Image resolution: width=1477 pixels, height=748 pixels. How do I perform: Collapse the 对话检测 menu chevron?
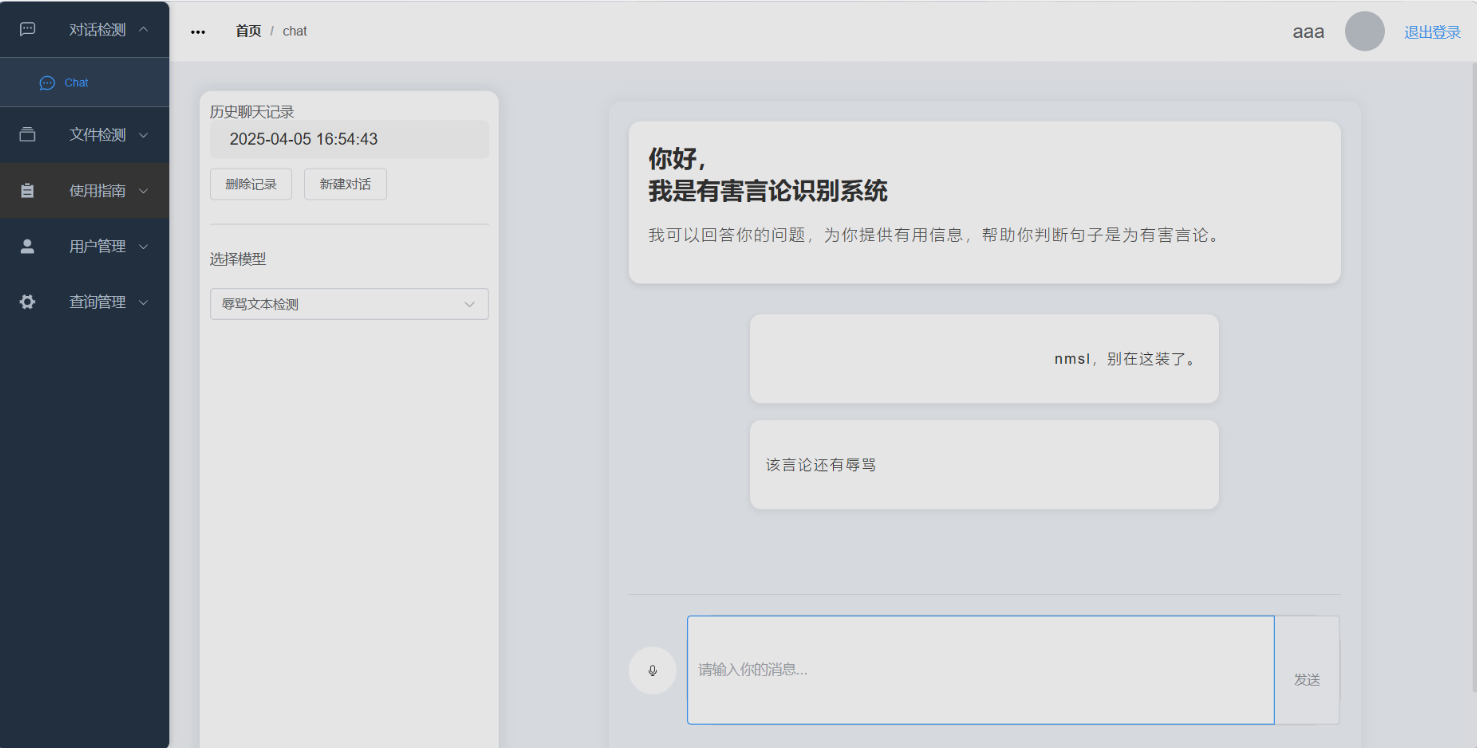pyautogui.click(x=143, y=29)
